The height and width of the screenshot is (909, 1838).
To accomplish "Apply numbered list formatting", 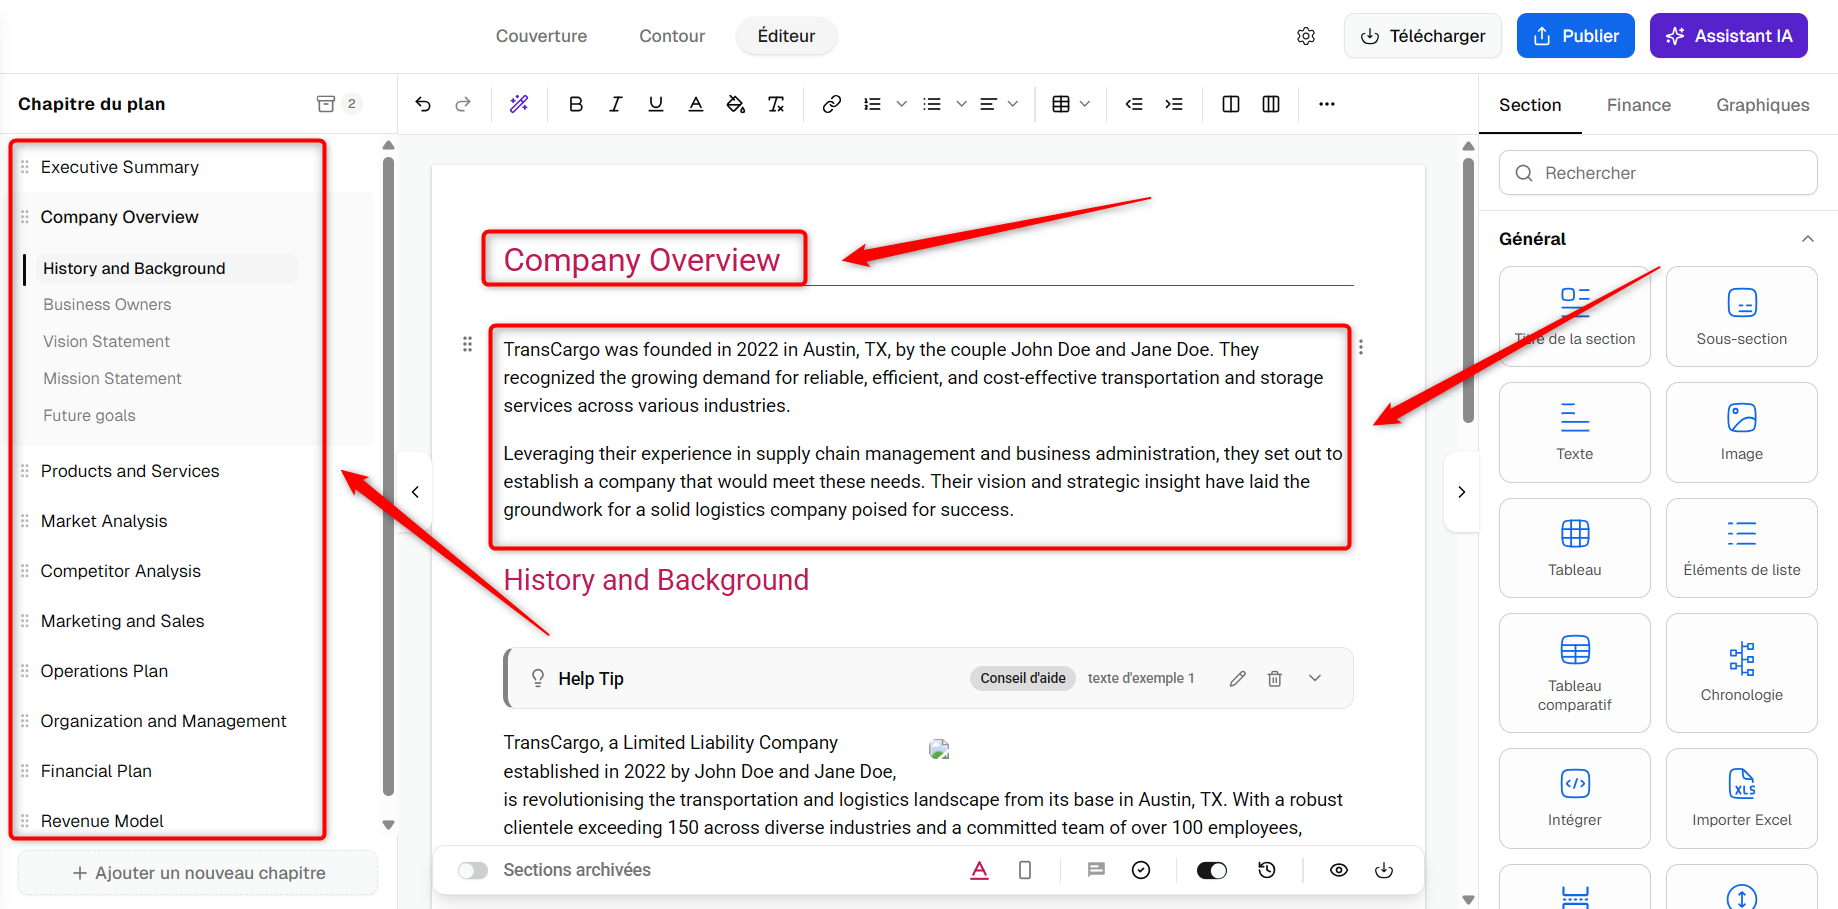I will tap(873, 104).
